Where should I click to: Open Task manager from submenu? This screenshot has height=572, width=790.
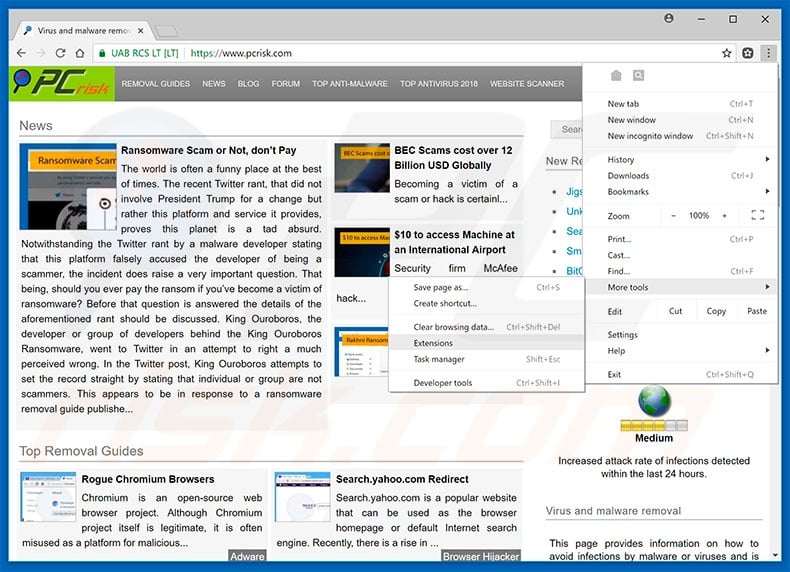[487, 359]
